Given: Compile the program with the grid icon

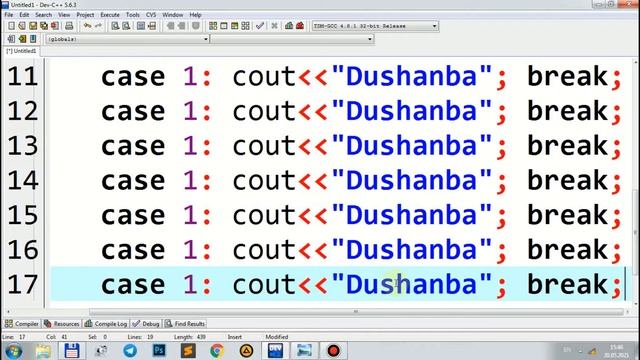Looking at the screenshot, I should point(213,26).
